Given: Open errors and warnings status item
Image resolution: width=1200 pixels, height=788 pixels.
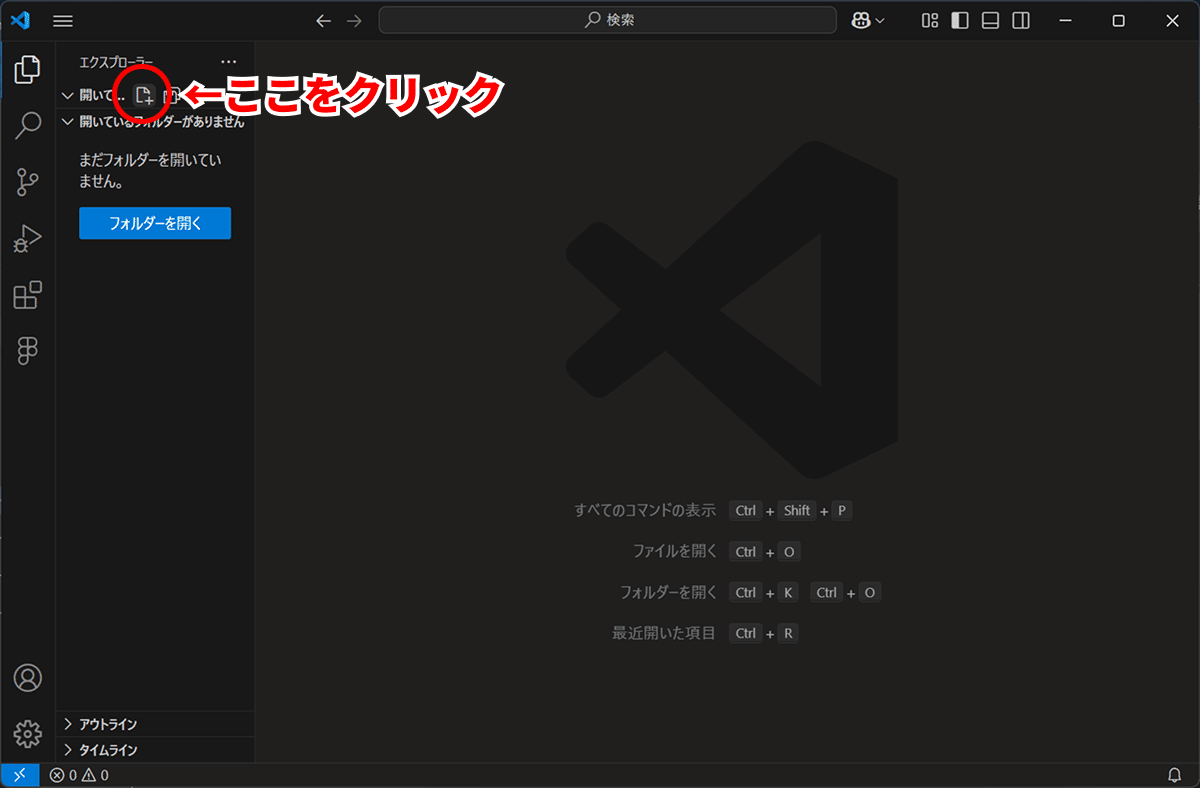Looking at the screenshot, I should click(80, 775).
